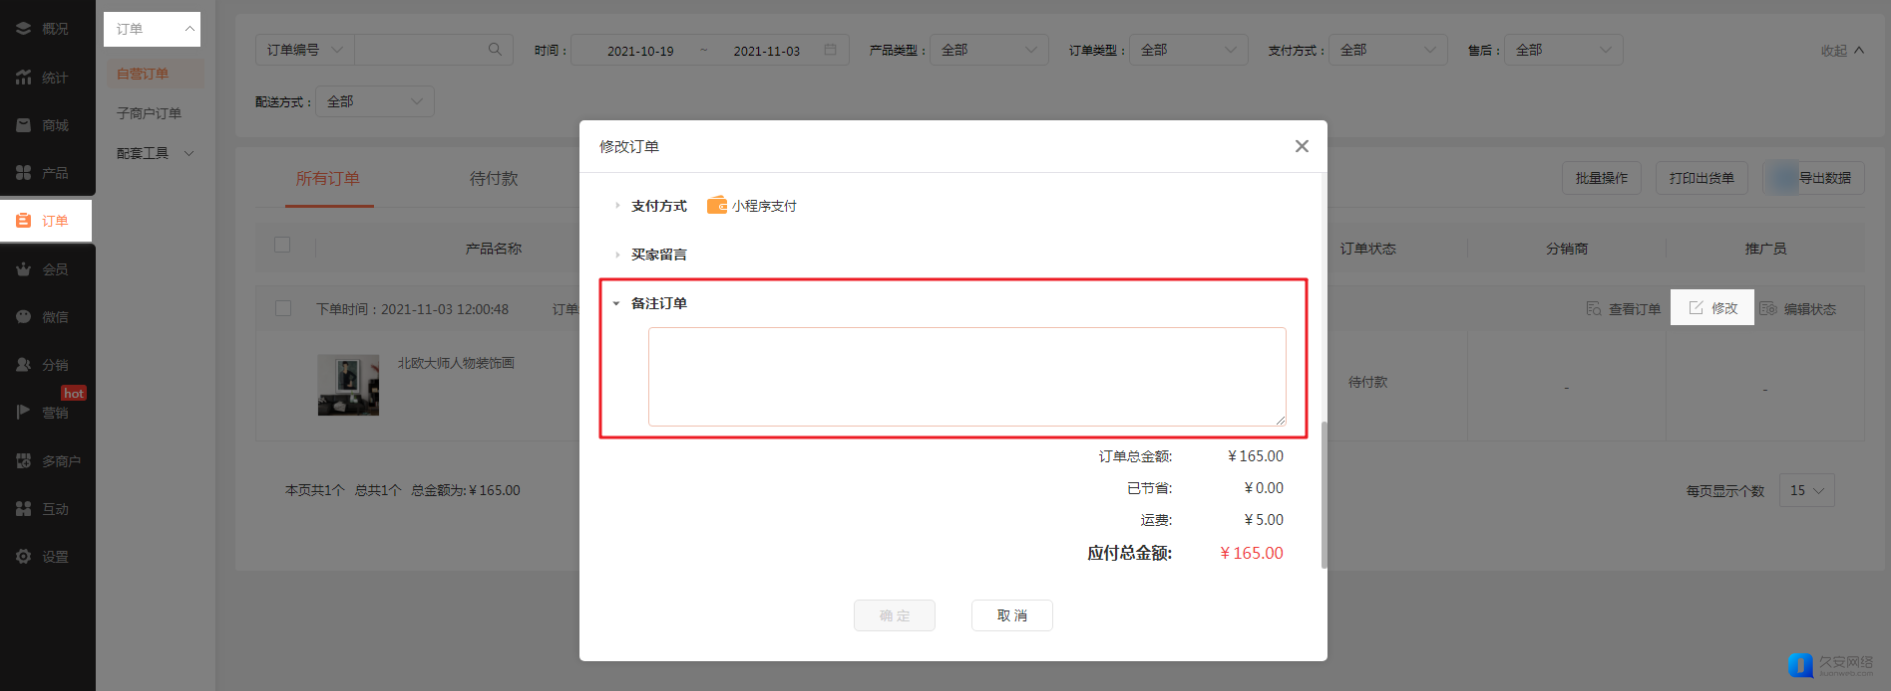
Task: Switch to the 待付款 tab
Action: coord(493,179)
